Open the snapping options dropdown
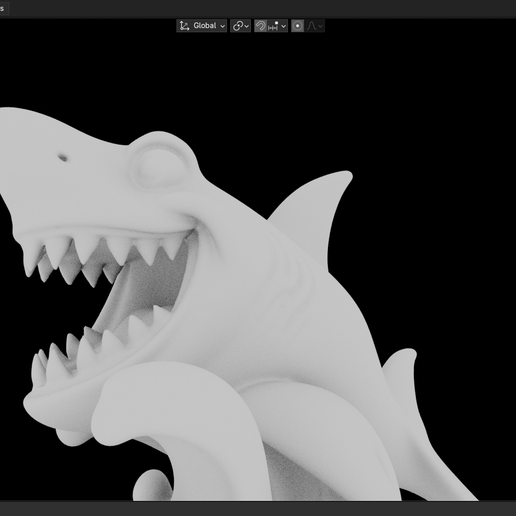This screenshot has height=516, width=516. tap(277, 26)
